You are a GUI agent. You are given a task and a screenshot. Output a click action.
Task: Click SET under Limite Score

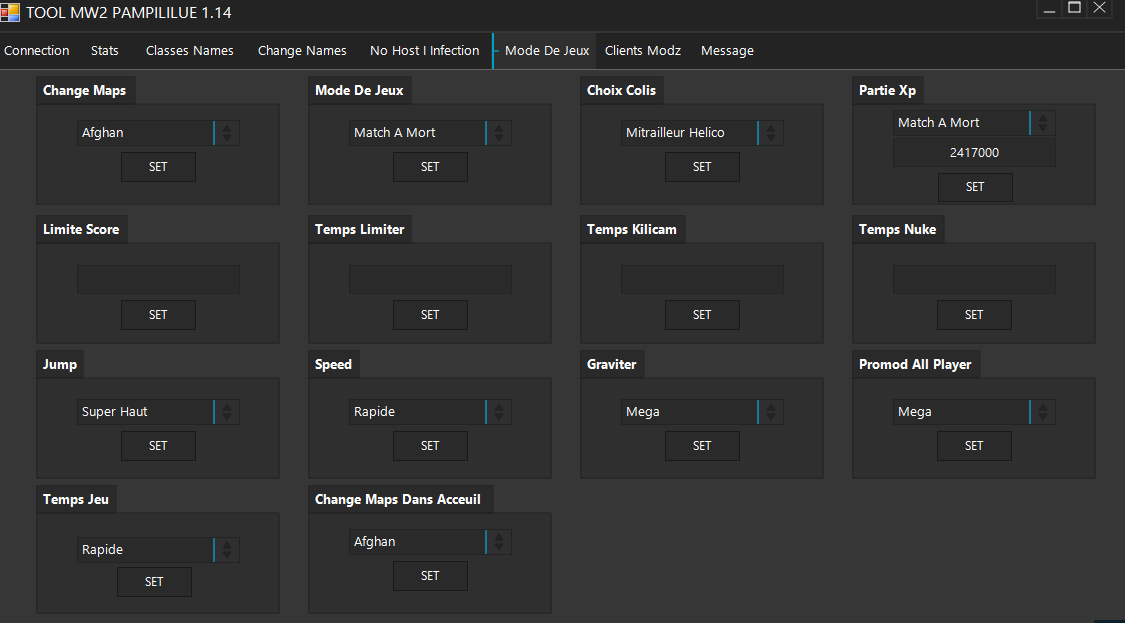click(158, 314)
